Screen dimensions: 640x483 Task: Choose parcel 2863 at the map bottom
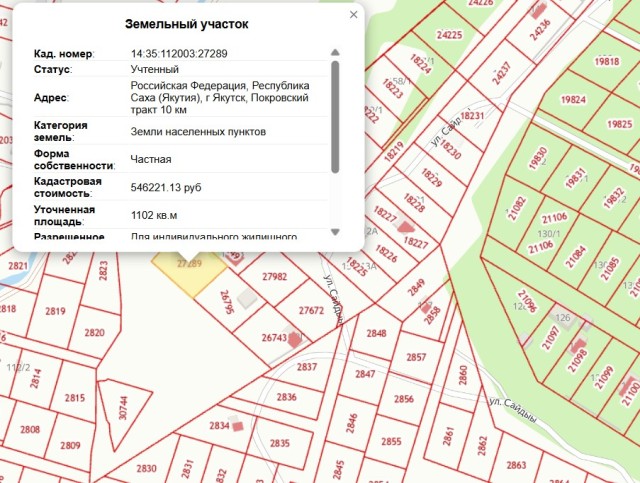516,465
